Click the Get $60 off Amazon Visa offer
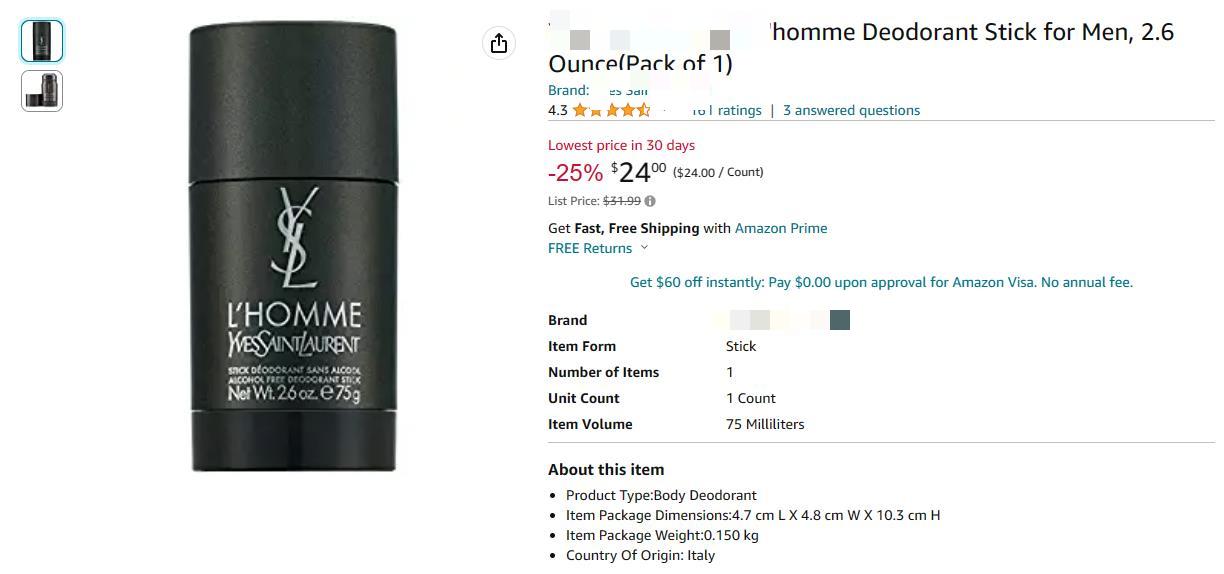 coord(881,282)
